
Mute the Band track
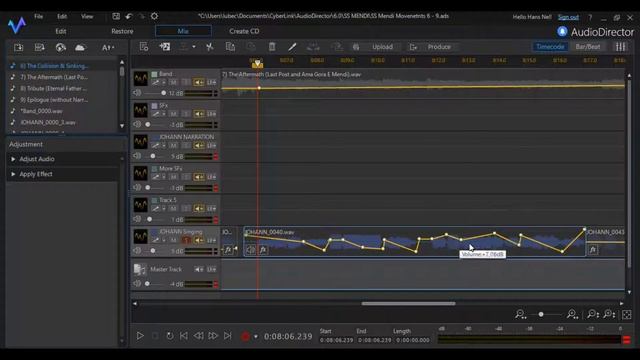coord(173,82)
